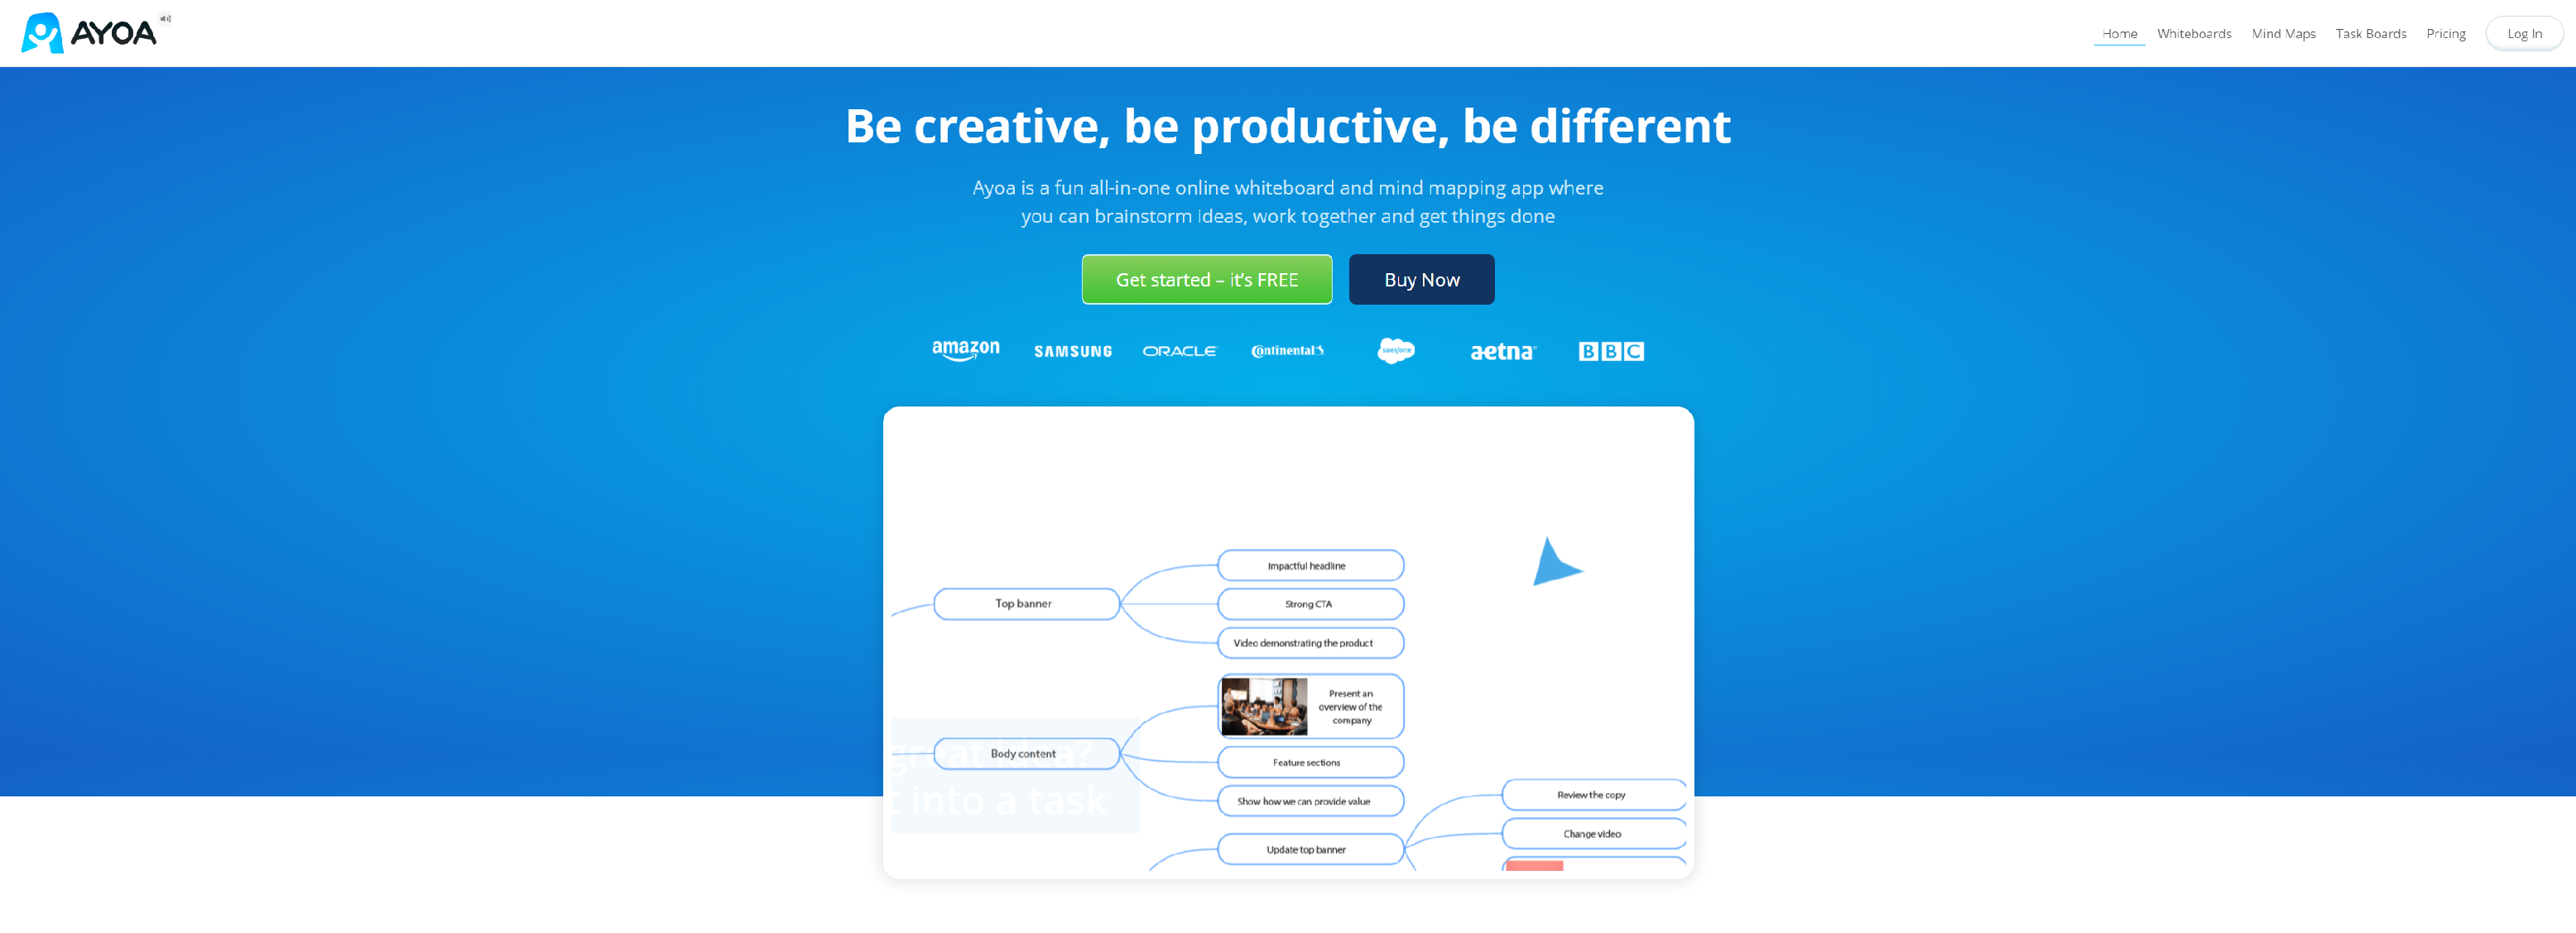Click the Samsung logo in partners section

[x=1068, y=350]
